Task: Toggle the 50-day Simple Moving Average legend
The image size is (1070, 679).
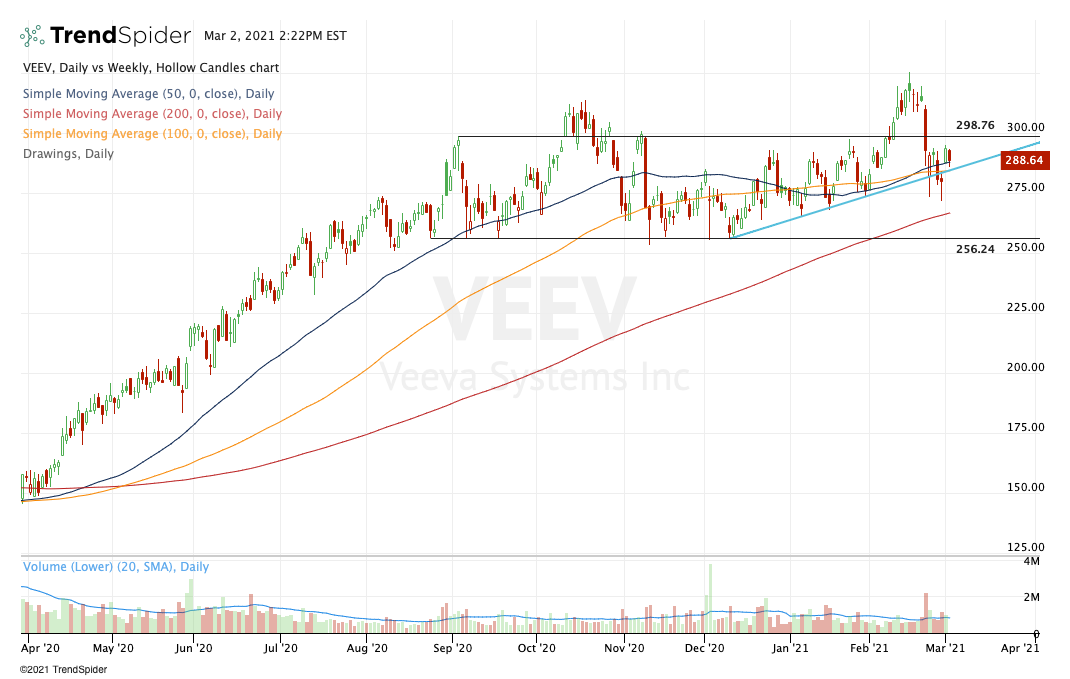Action: 149,94
